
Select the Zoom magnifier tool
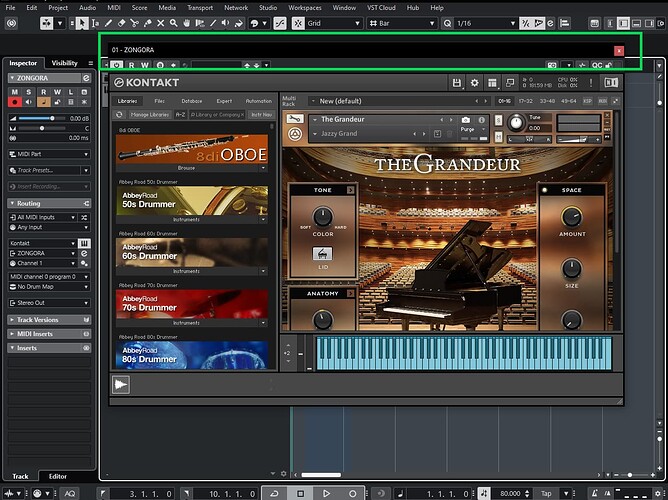point(173,23)
